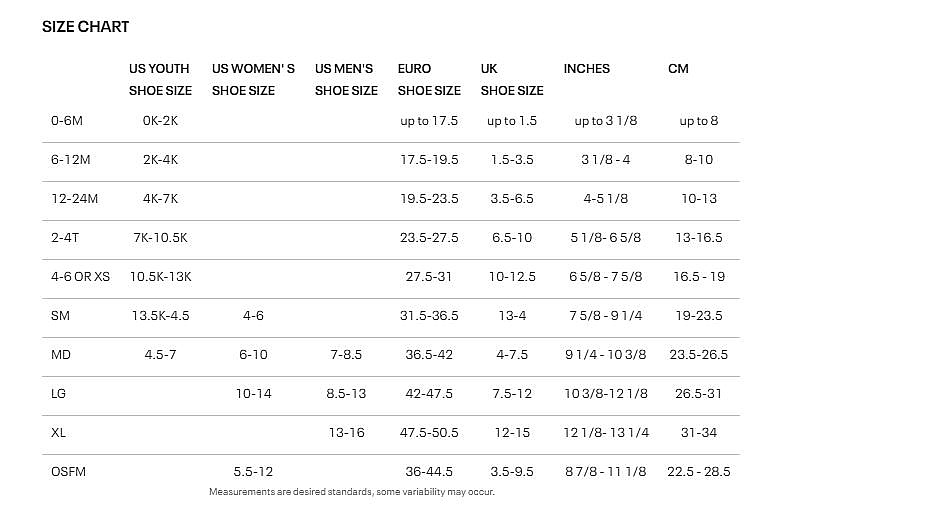This screenshot has height=531, width=928.
Task: Click the INCHES column header
Action: pos(586,69)
